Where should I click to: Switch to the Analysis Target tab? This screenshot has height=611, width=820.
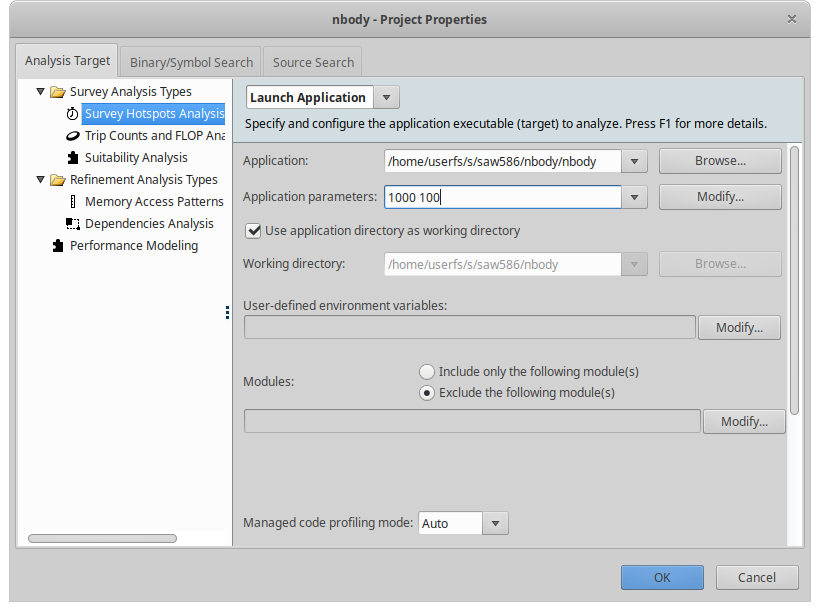pyautogui.click(x=67, y=61)
